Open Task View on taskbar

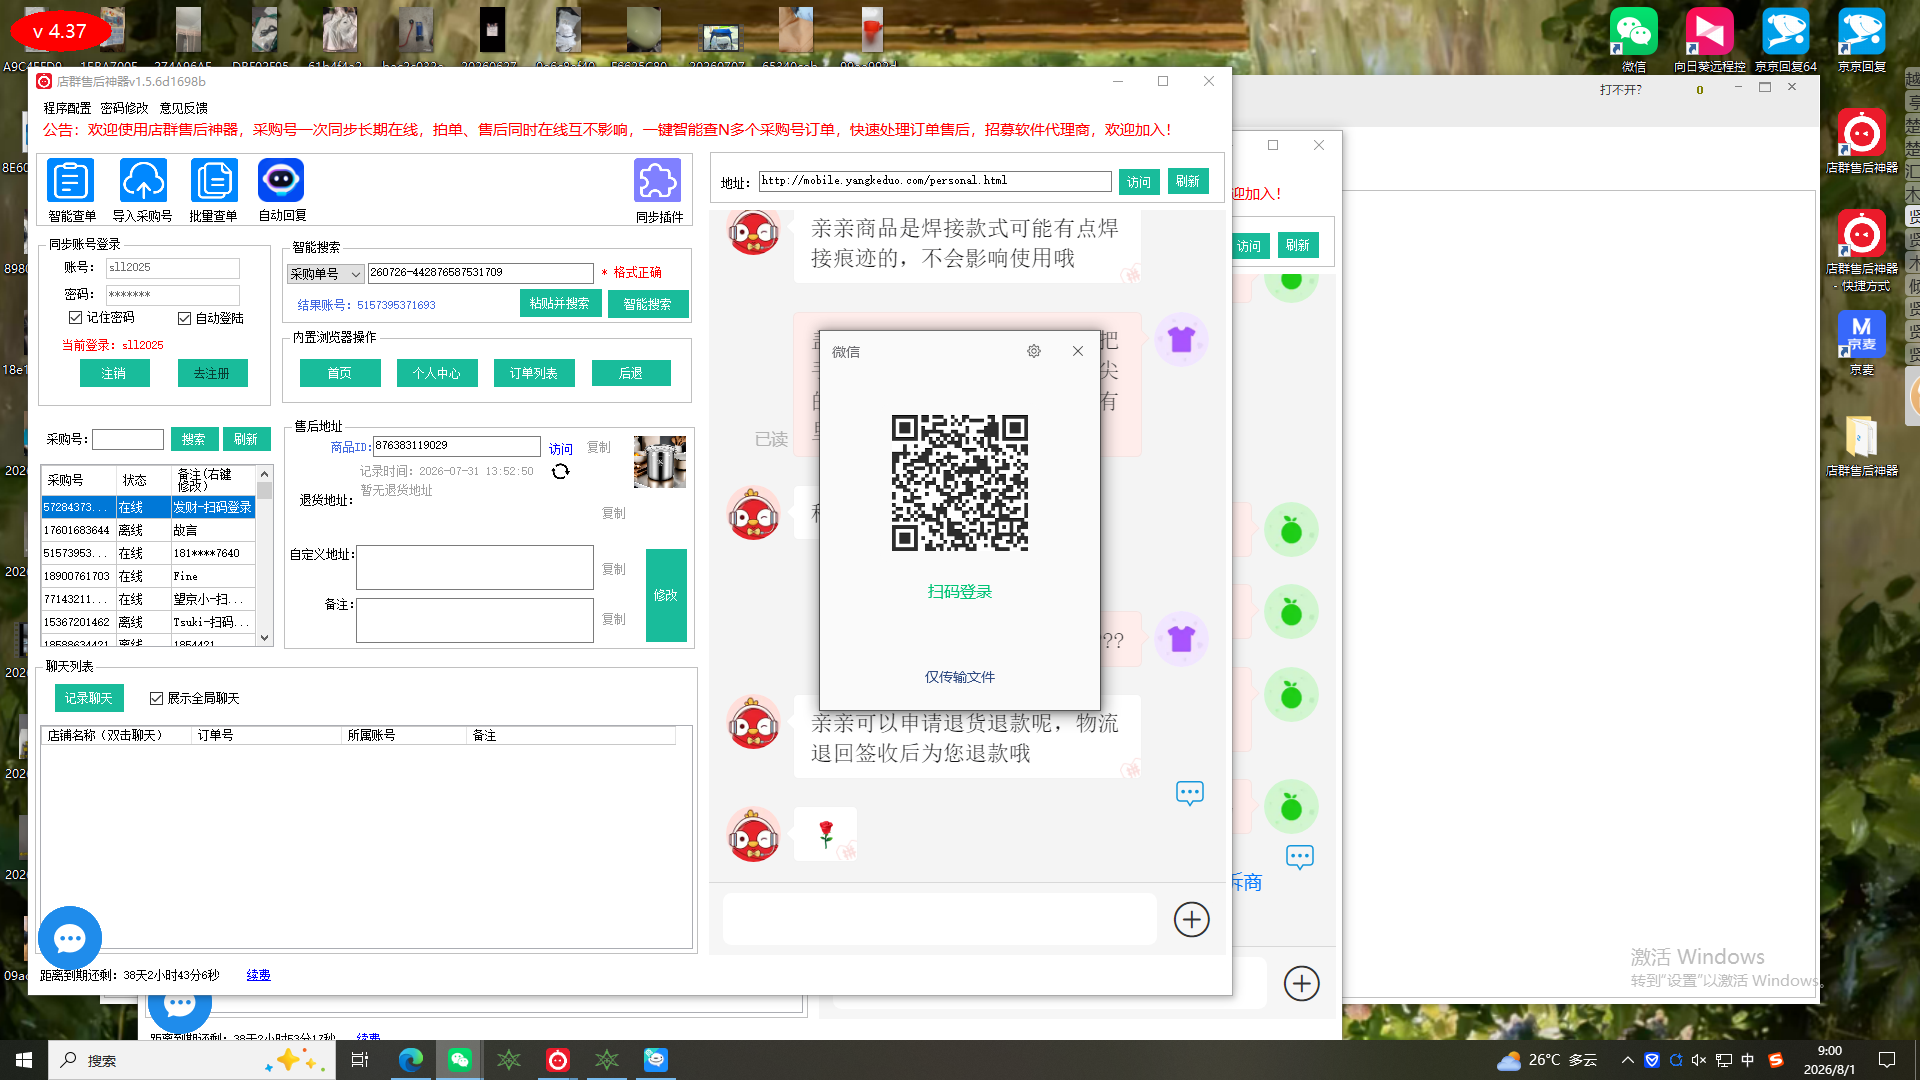coord(360,1060)
